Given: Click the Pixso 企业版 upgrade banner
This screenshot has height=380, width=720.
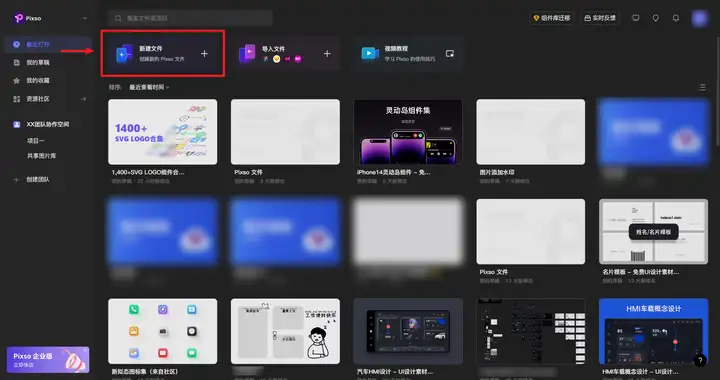Looking at the screenshot, I should (48, 359).
